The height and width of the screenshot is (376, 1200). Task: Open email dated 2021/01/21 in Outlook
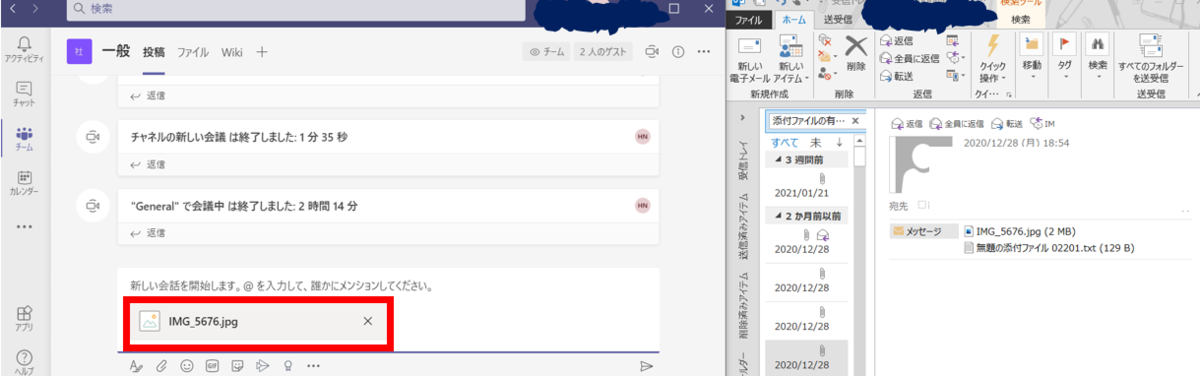click(806, 186)
